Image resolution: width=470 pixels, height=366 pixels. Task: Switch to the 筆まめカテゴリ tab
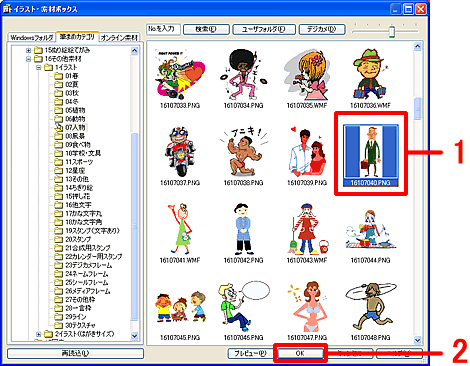click(x=77, y=36)
